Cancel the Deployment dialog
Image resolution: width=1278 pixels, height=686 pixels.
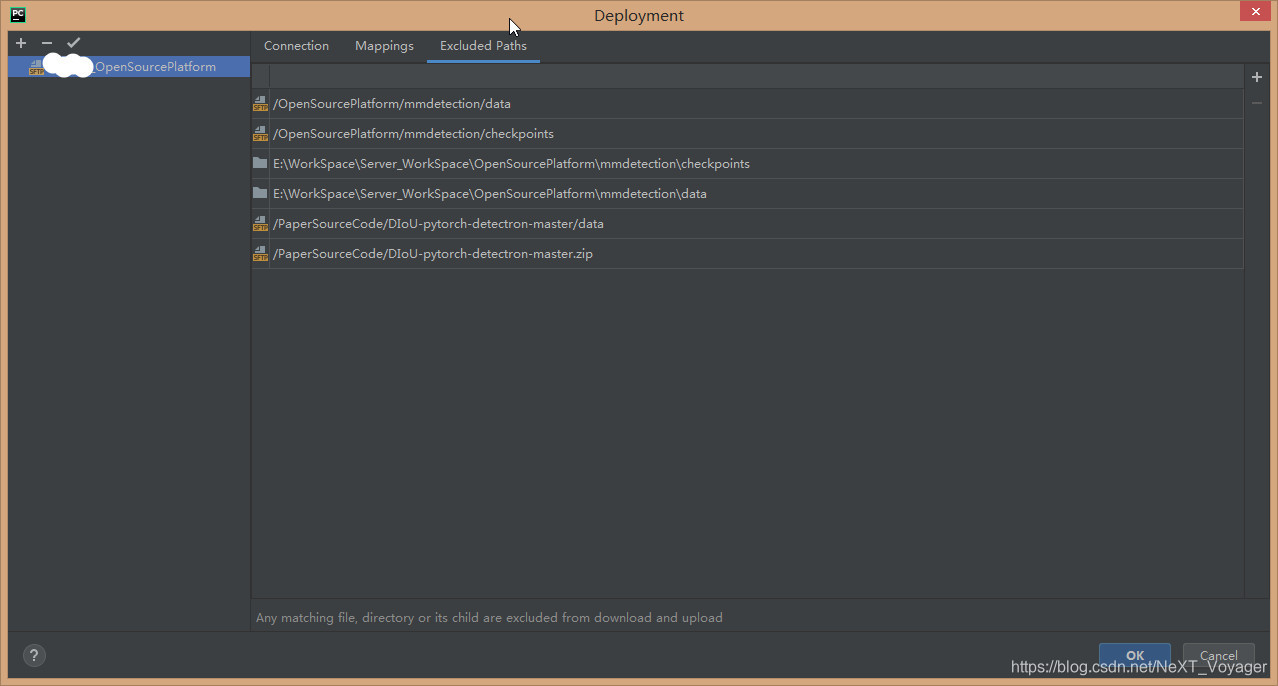(1219, 656)
